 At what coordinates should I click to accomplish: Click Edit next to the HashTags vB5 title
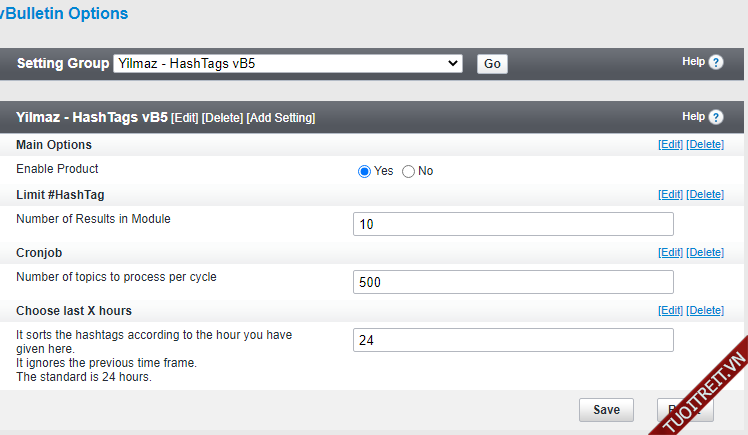tap(185, 118)
